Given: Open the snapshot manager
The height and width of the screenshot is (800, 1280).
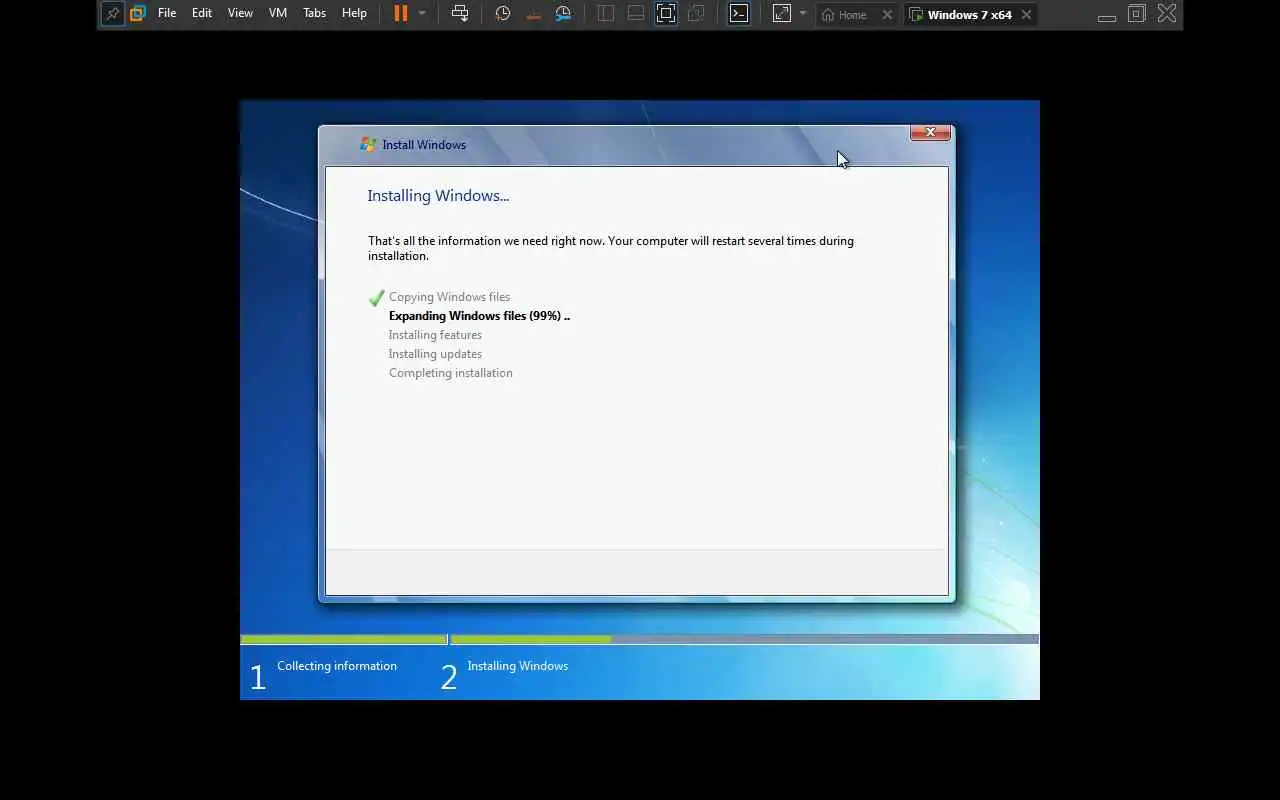Looking at the screenshot, I should coord(563,14).
